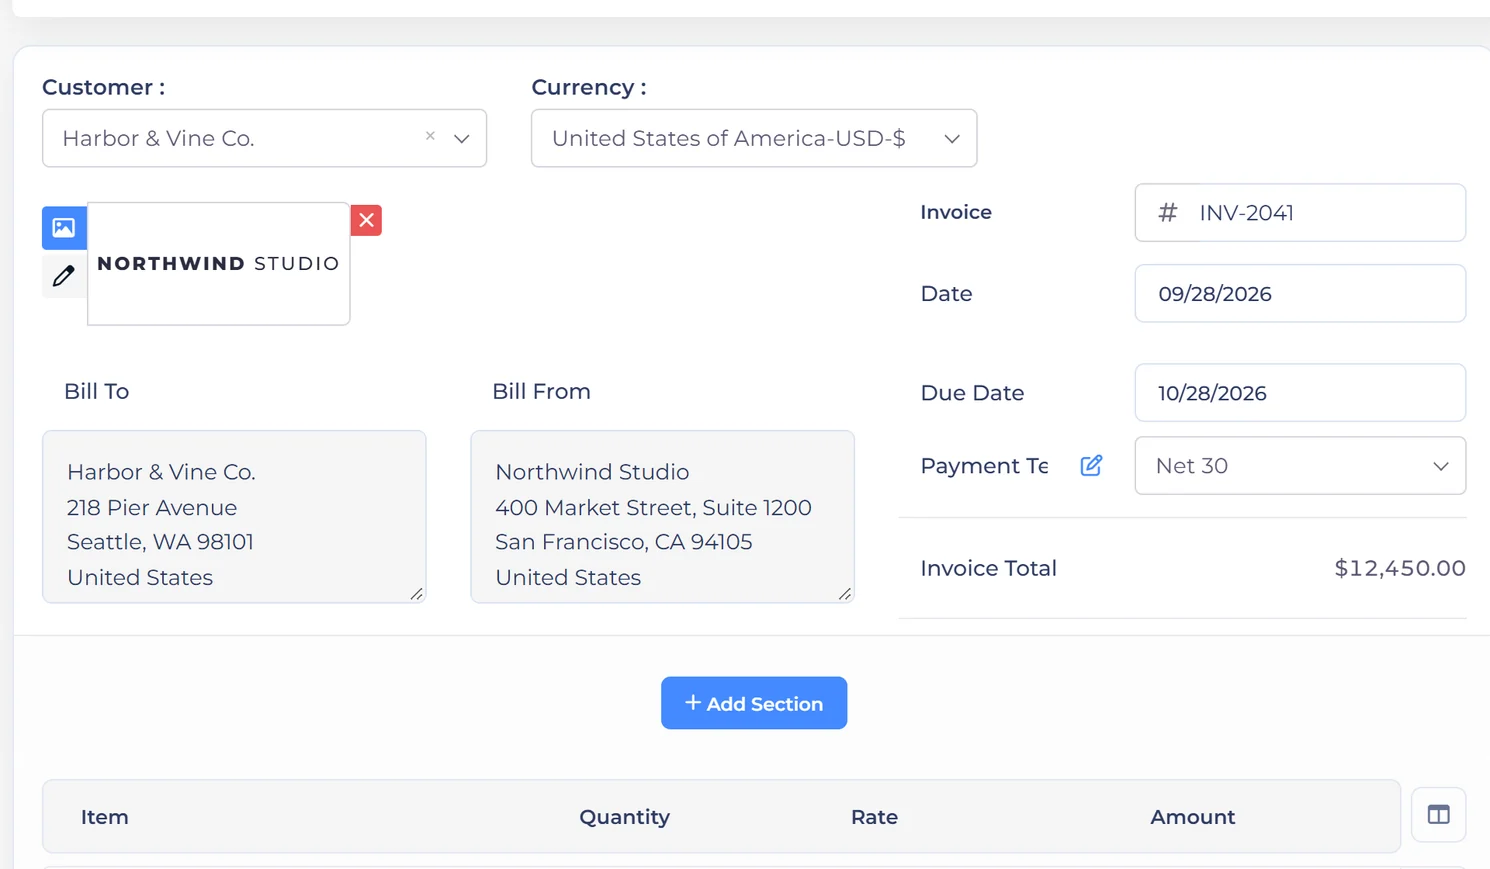Click into the Bill From address box
Image resolution: width=1490 pixels, height=869 pixels.
662,517
